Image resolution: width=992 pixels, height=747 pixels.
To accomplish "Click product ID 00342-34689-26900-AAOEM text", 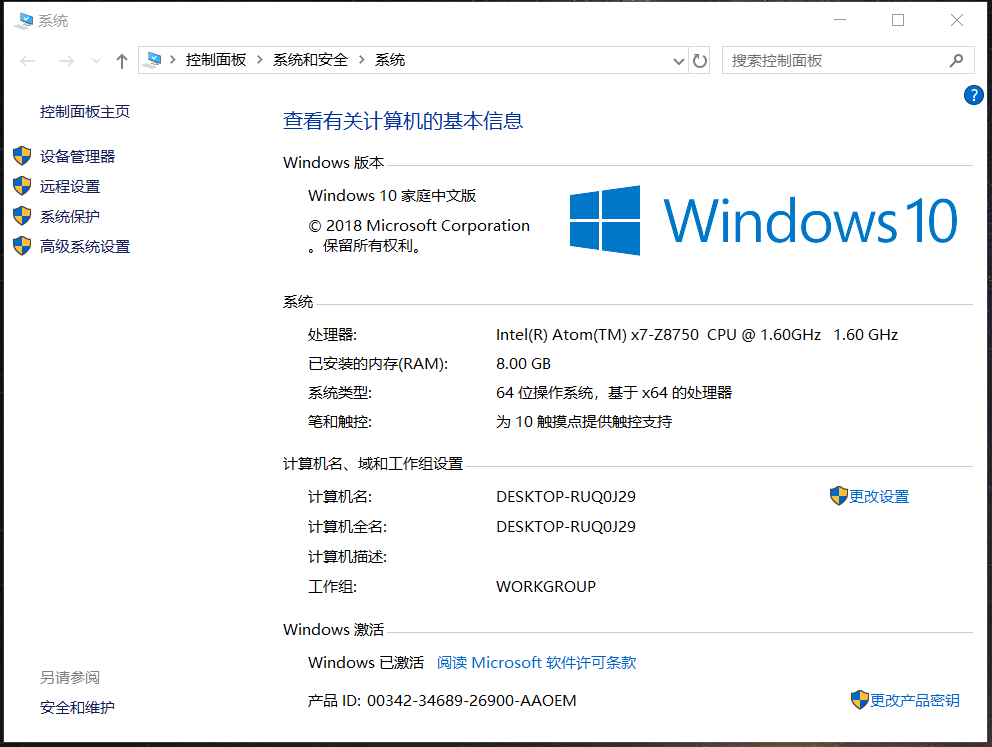I will coord(471,701).
